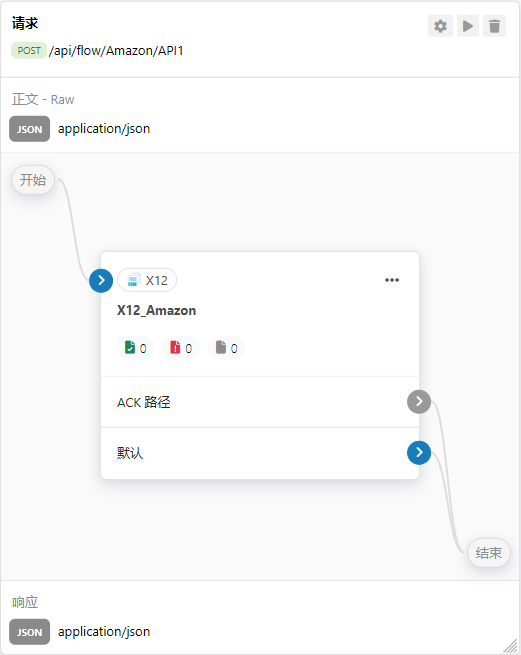Select blue input arrow on X12 node
The height and width of the screenshot is (655, 521).
point(101,280)
